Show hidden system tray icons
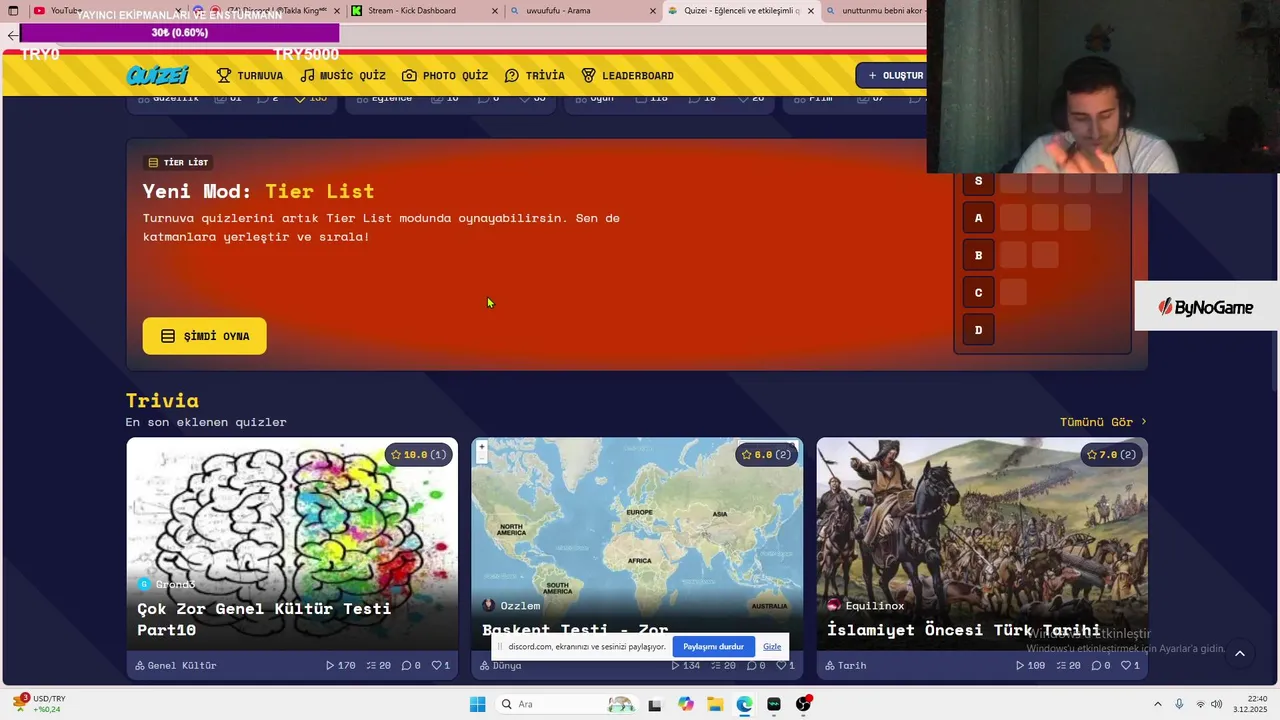 click(1158, 704)
